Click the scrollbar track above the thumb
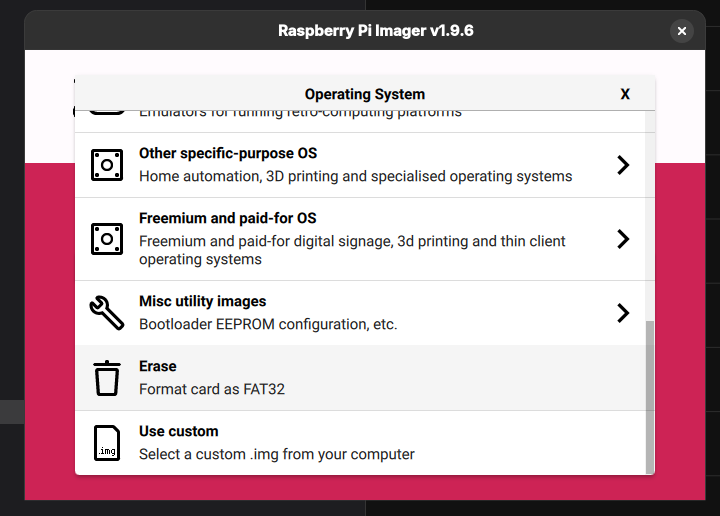This screenshot has height=516, width=720. click(x=649, y=216)
